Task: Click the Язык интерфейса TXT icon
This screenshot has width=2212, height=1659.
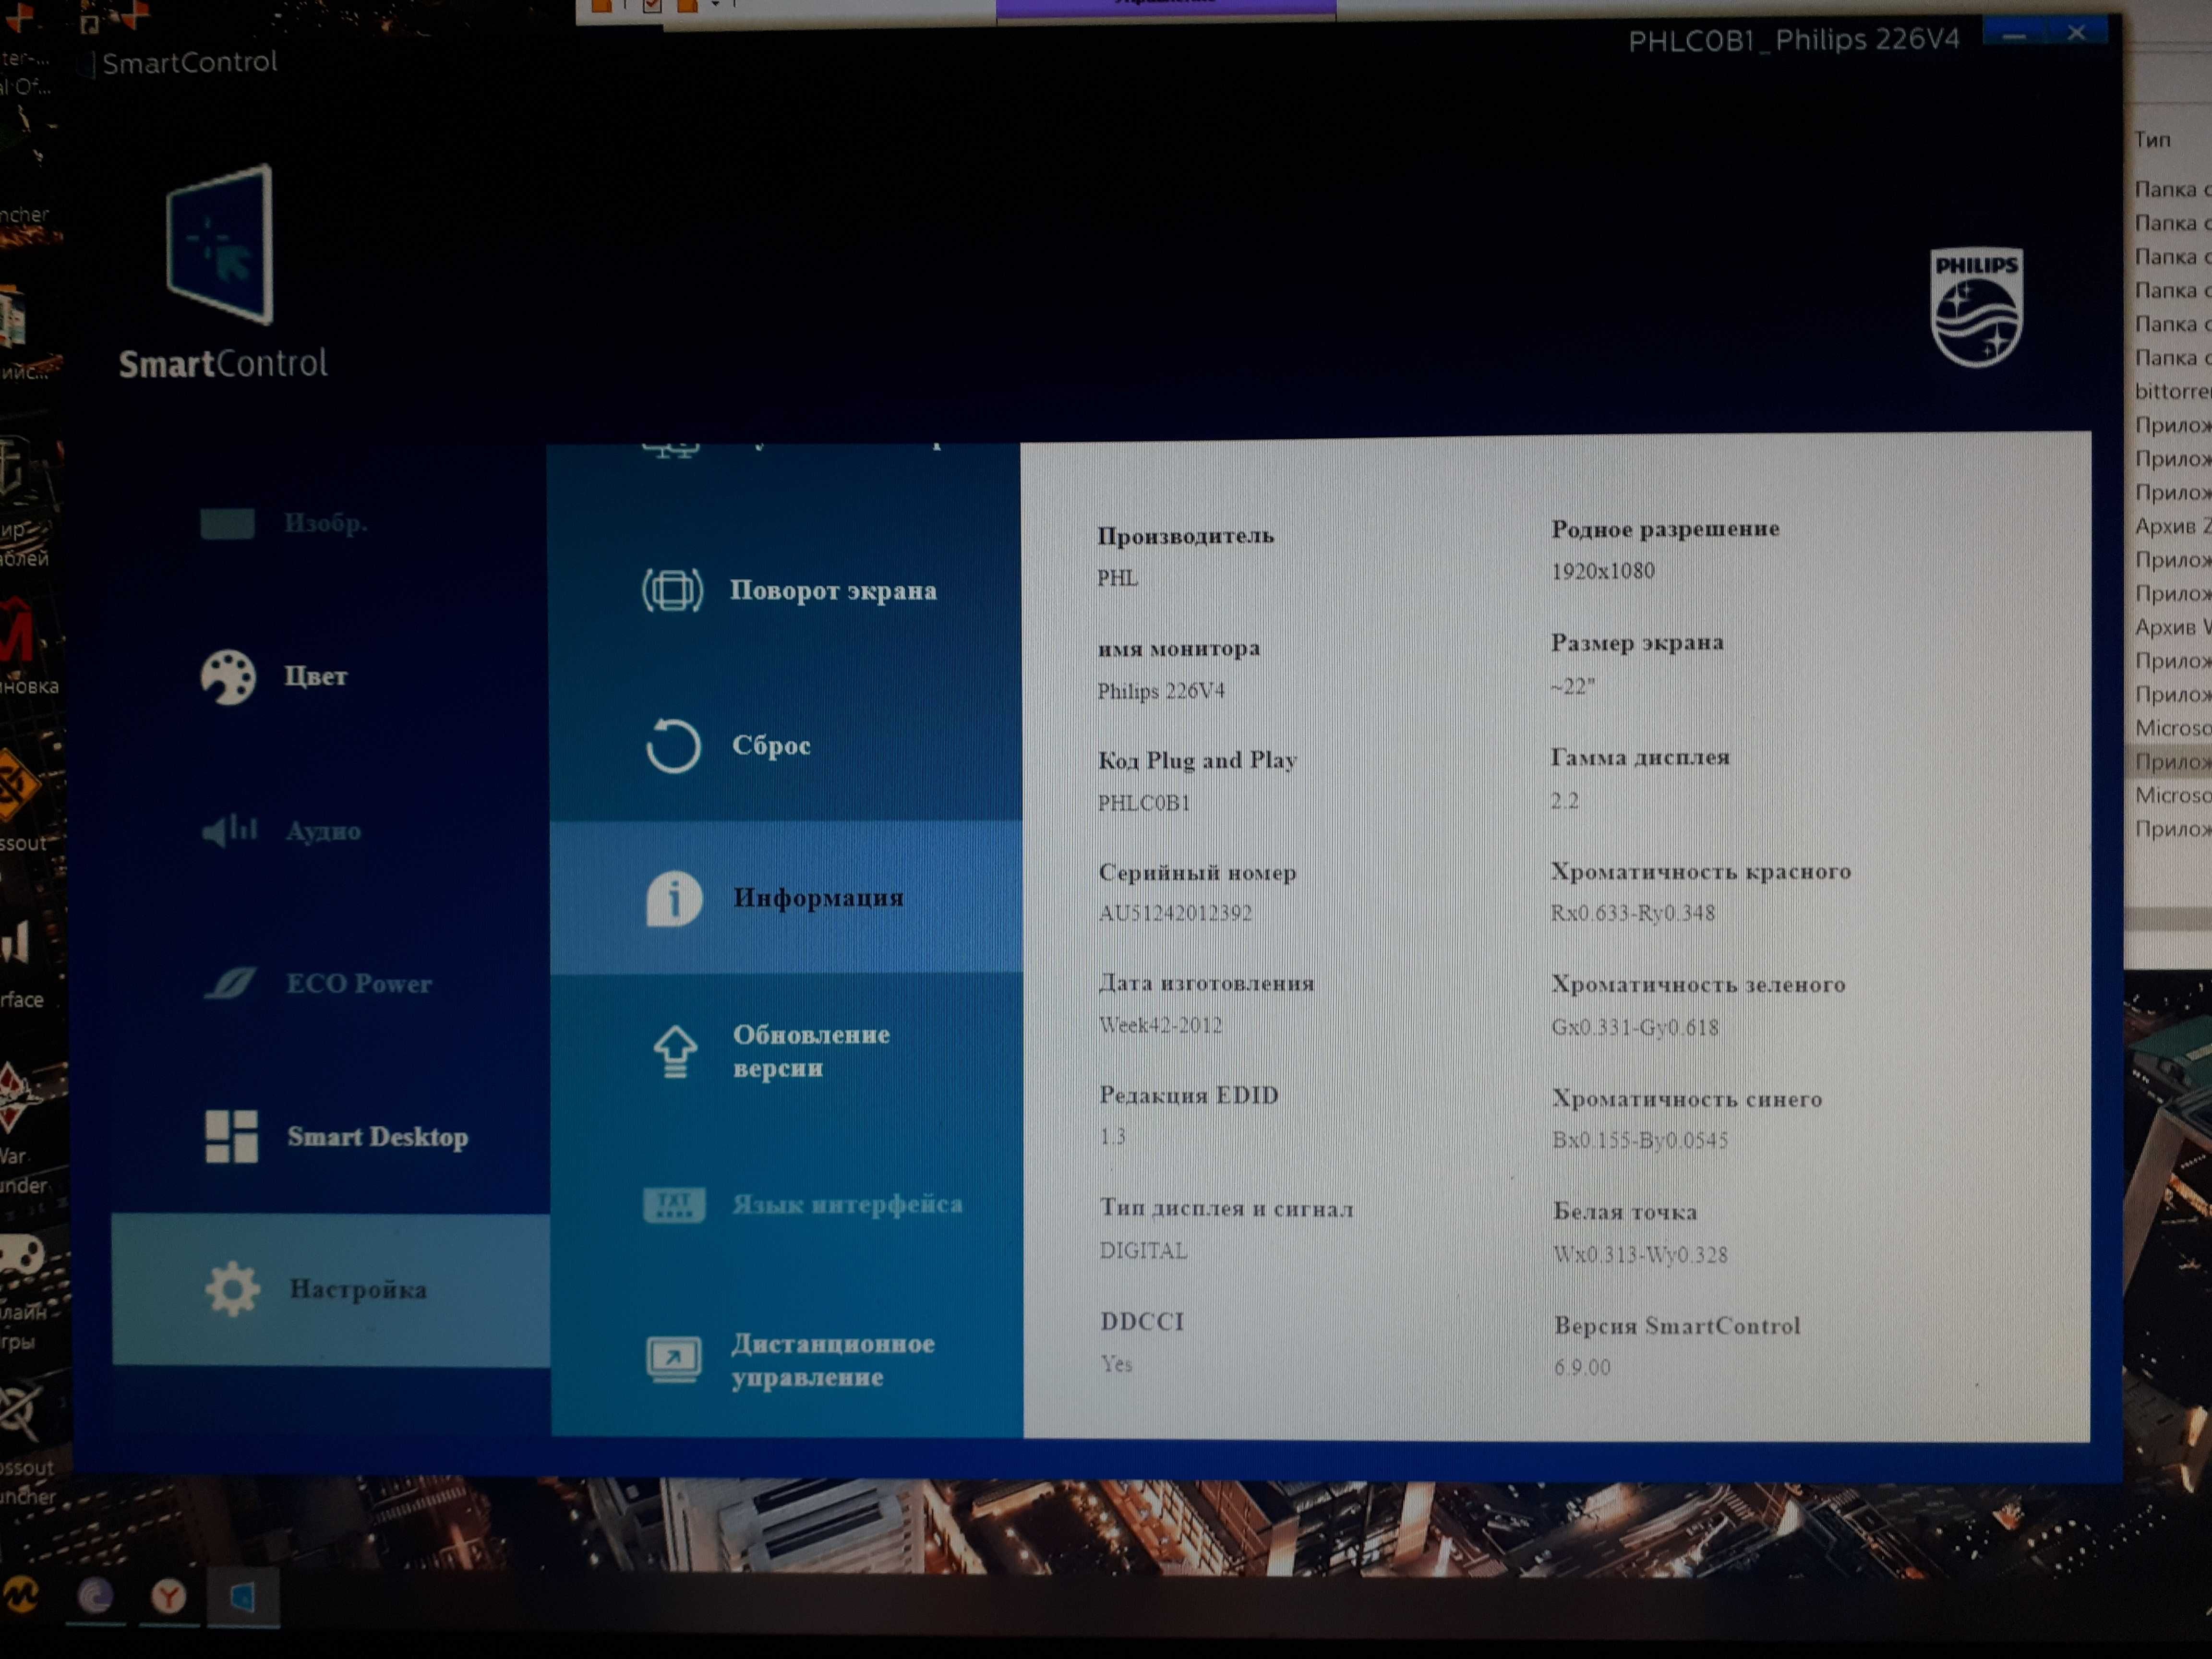Action: (x=674, y=1205)
